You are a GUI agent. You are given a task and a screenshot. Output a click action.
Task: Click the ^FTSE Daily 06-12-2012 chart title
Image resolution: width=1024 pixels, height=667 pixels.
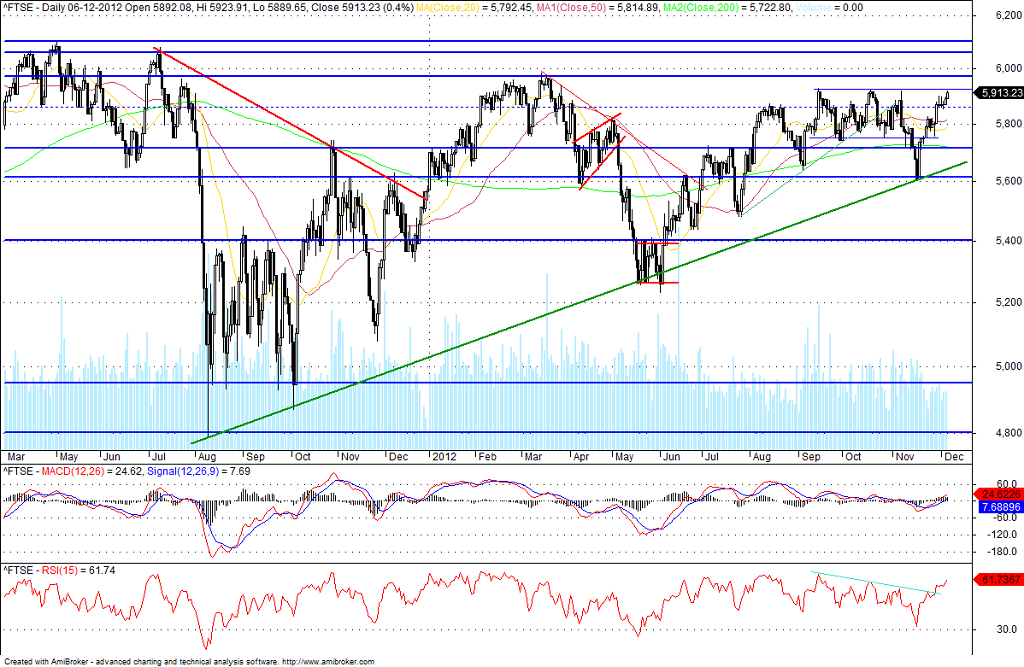208,7
